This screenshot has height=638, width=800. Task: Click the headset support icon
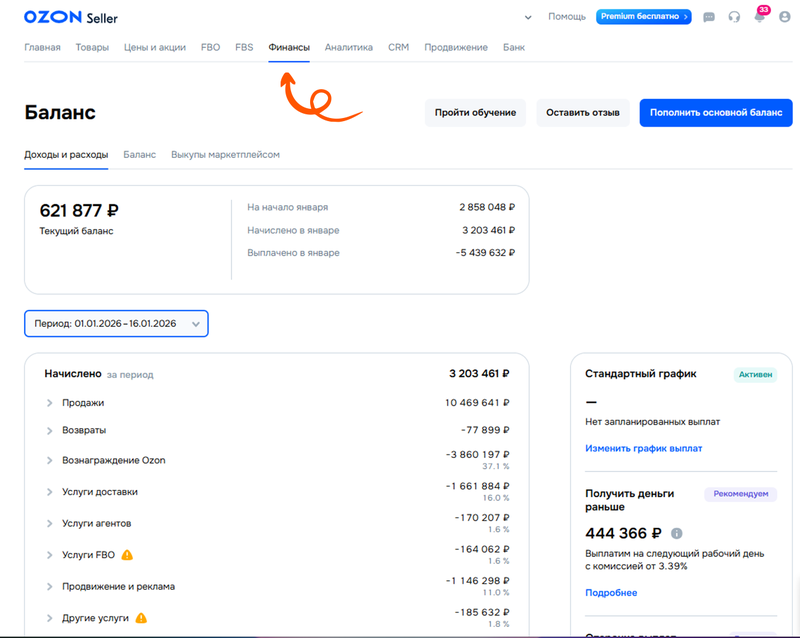point(734,17)
